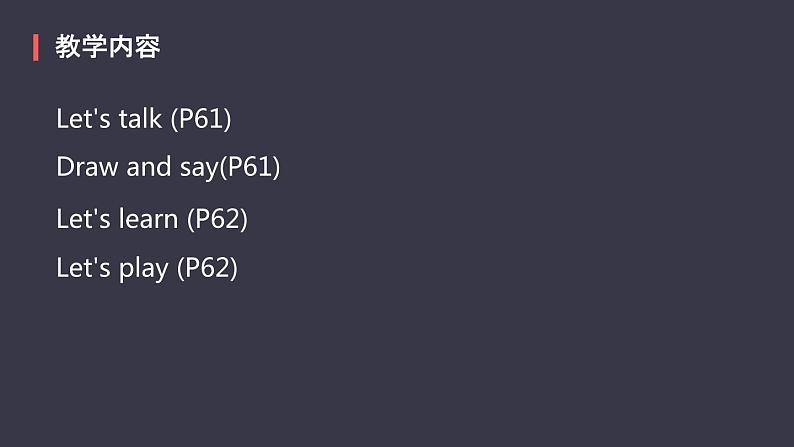Select the "Let's play (P62)" line
This screenshot has height=447, width=794.
[x=147, y=268]
